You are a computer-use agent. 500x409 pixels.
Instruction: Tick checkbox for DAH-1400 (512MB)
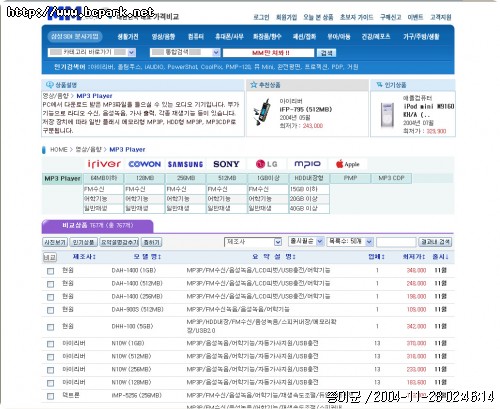(50, 284)
